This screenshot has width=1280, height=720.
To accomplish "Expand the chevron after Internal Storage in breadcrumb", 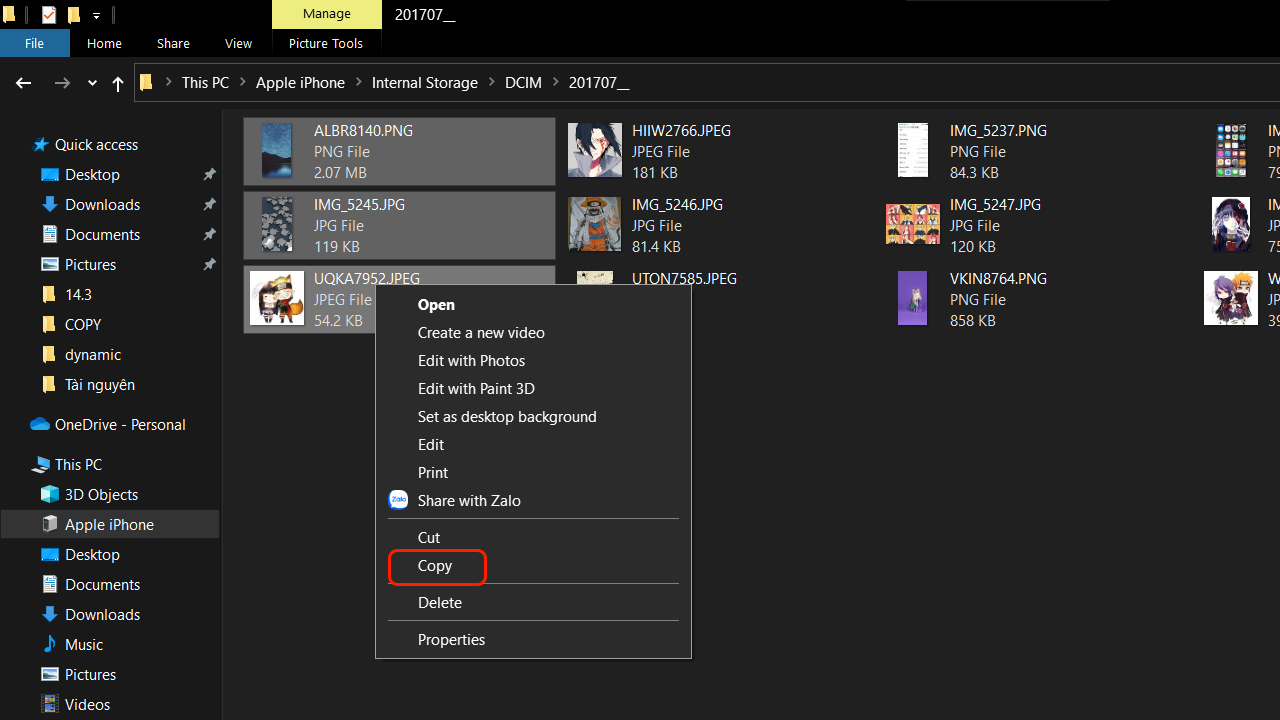I will click(492, 83).
